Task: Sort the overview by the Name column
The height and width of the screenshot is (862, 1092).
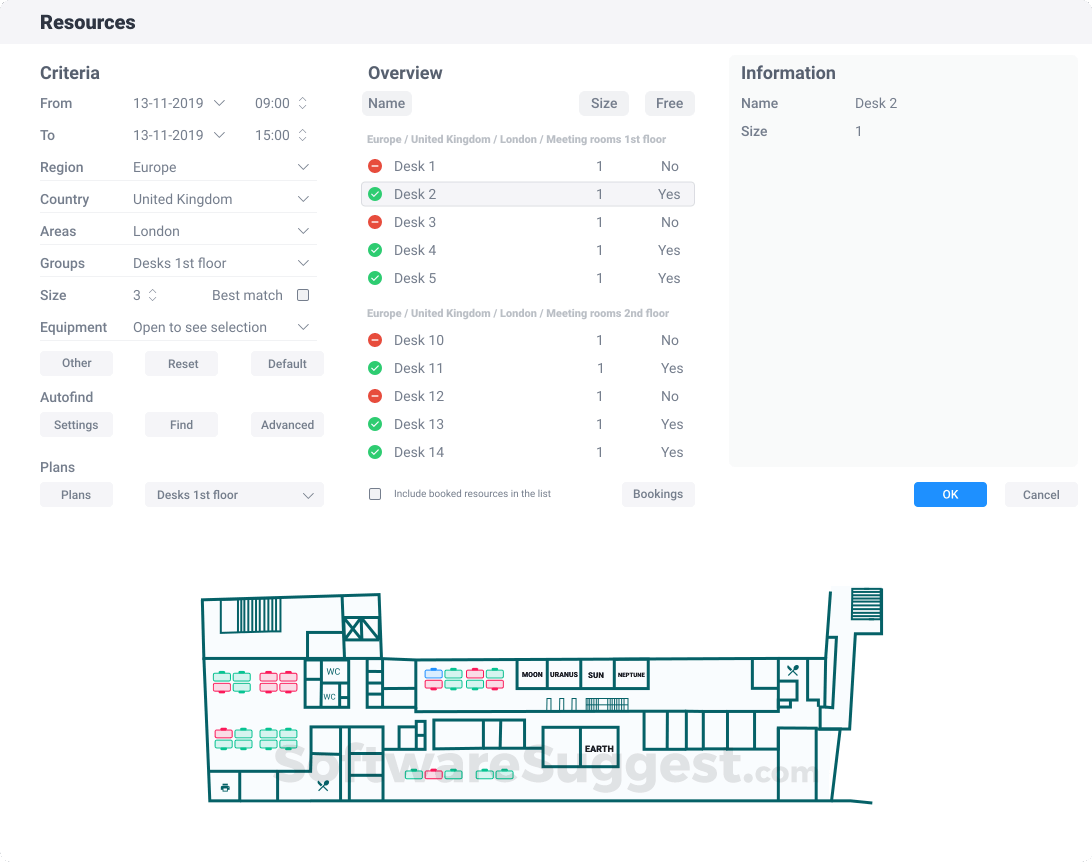Action: 386,103
